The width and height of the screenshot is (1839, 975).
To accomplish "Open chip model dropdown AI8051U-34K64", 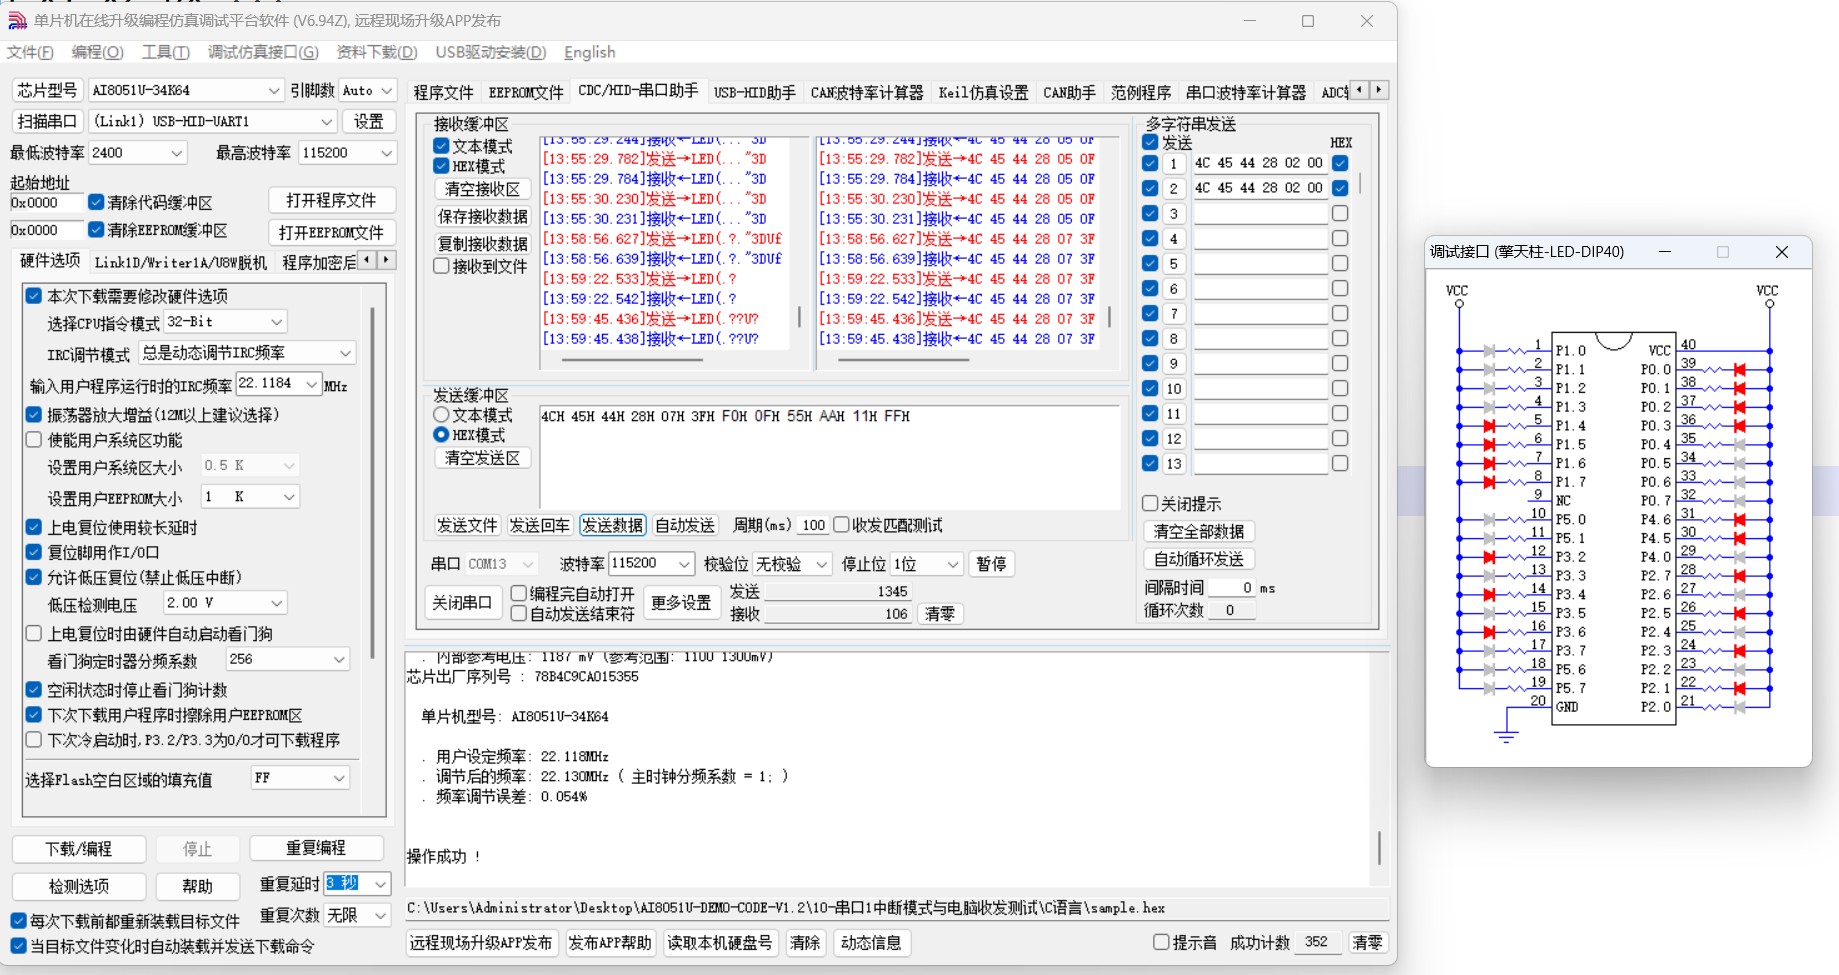I will (186, 90).
